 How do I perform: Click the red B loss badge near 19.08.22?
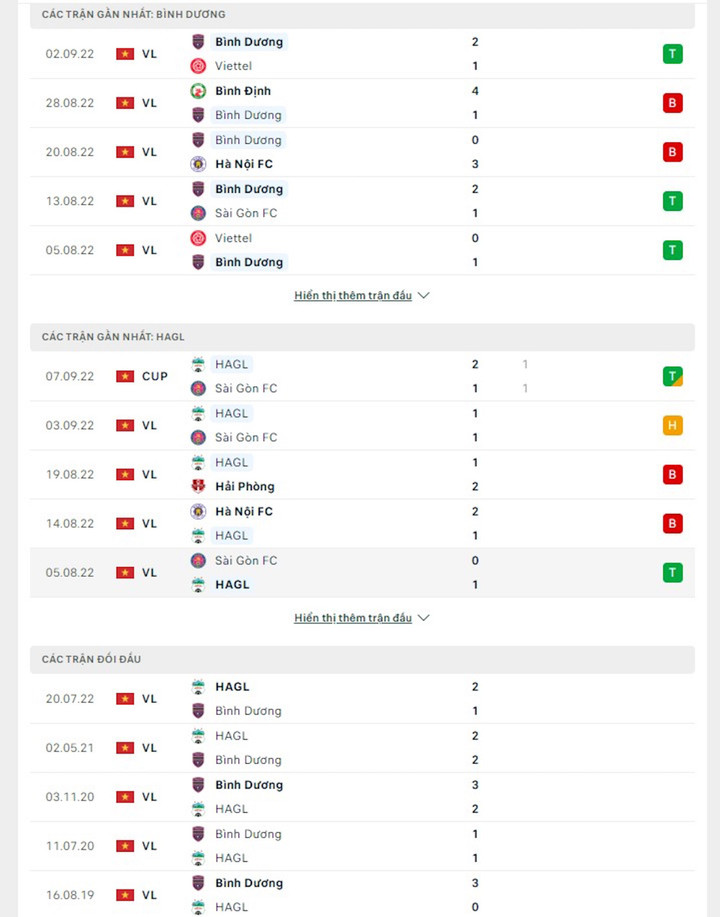click(672, 474)
